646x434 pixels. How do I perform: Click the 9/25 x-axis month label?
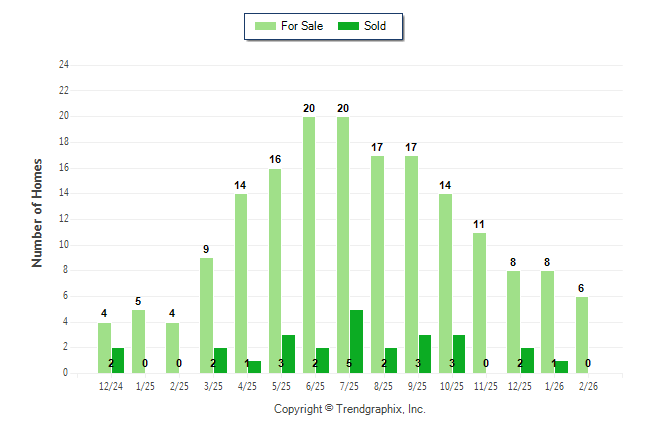418,385
